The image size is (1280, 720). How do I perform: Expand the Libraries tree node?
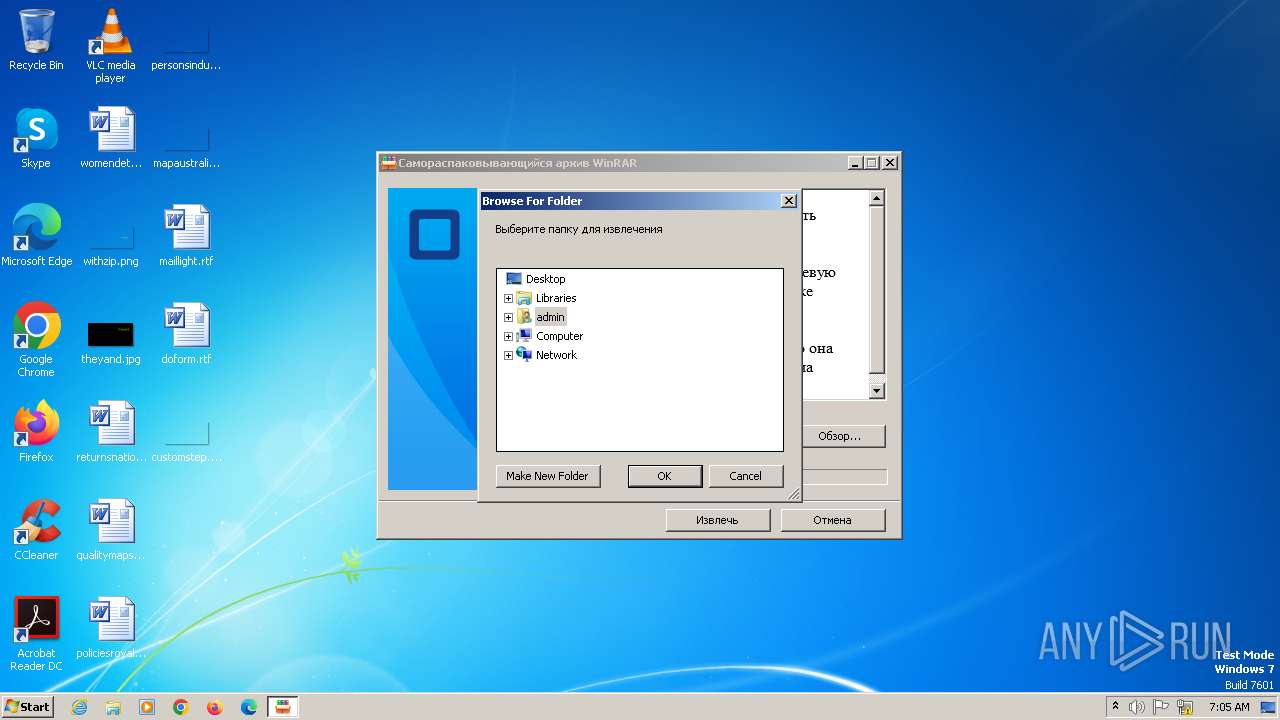[508, 298]
